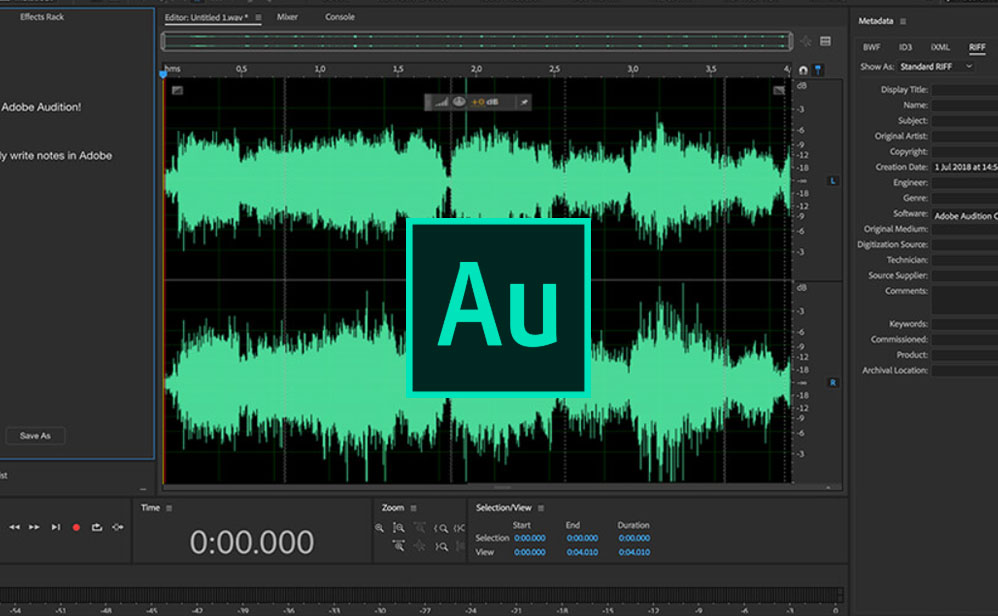The height and width of the screenshot is (616, 998).
Task: Switch to the Mixer tab
Action: click(287, 17)
